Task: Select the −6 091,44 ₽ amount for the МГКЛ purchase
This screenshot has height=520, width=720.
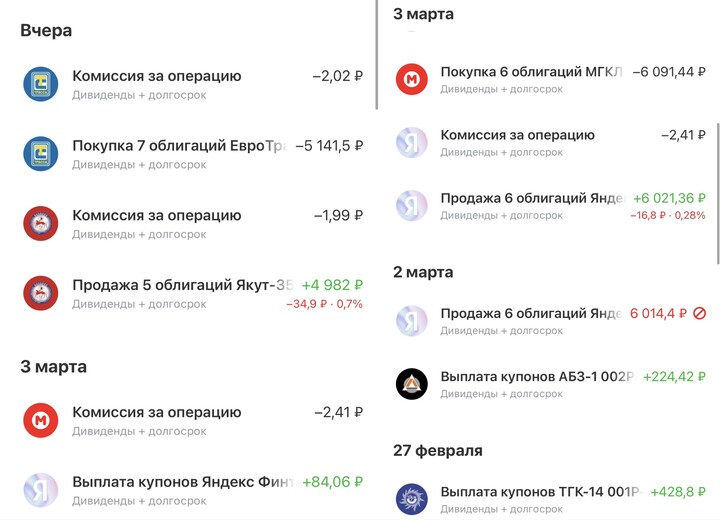Action: coord(670,72)
